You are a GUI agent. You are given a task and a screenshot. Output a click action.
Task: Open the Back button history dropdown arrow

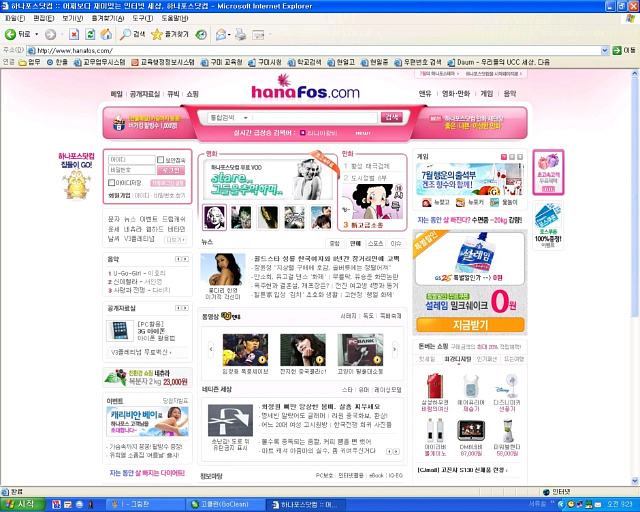tap(37, 34)
